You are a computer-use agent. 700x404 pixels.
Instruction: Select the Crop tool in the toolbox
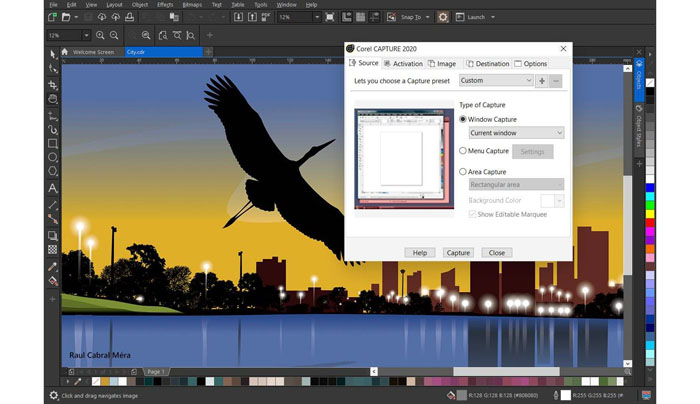click(x=53, y=85)
